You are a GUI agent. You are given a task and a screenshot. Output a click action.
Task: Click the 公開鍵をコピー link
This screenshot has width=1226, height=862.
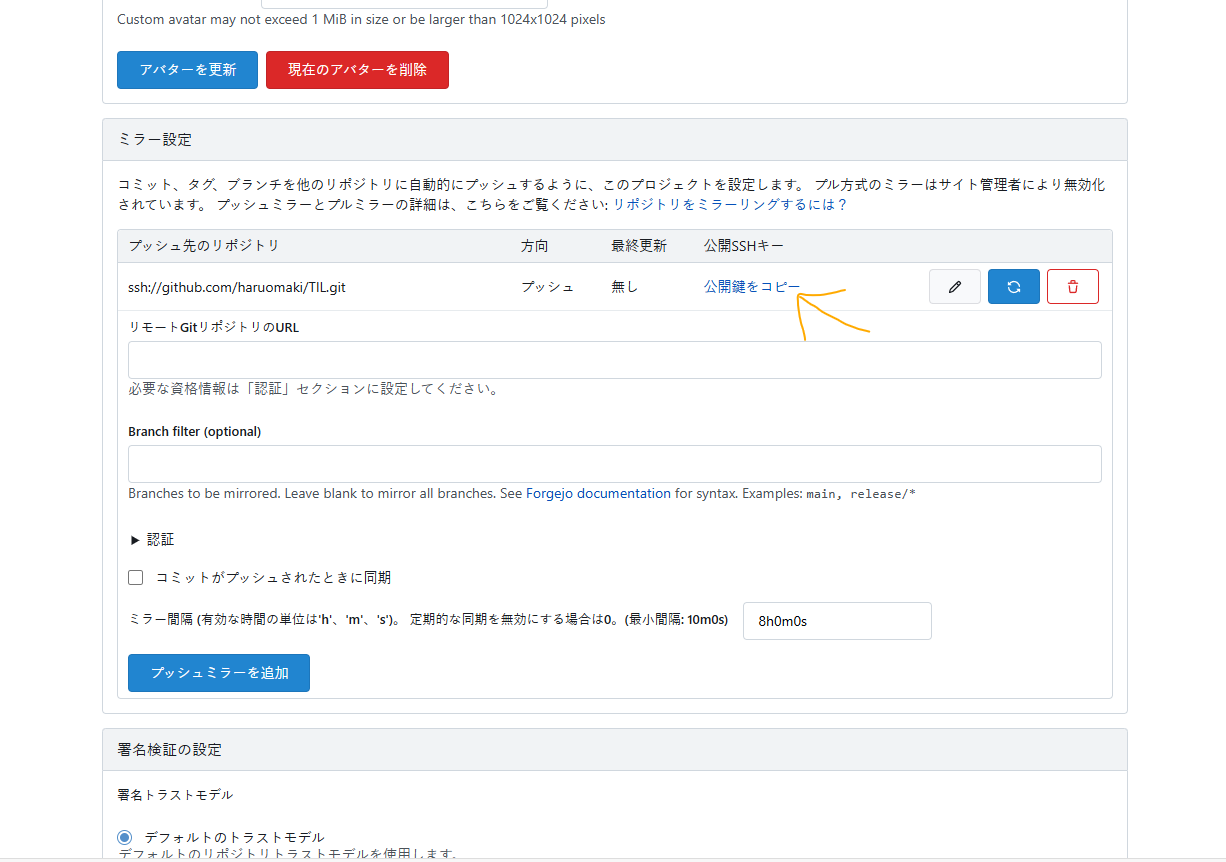(x=752, y=287)
